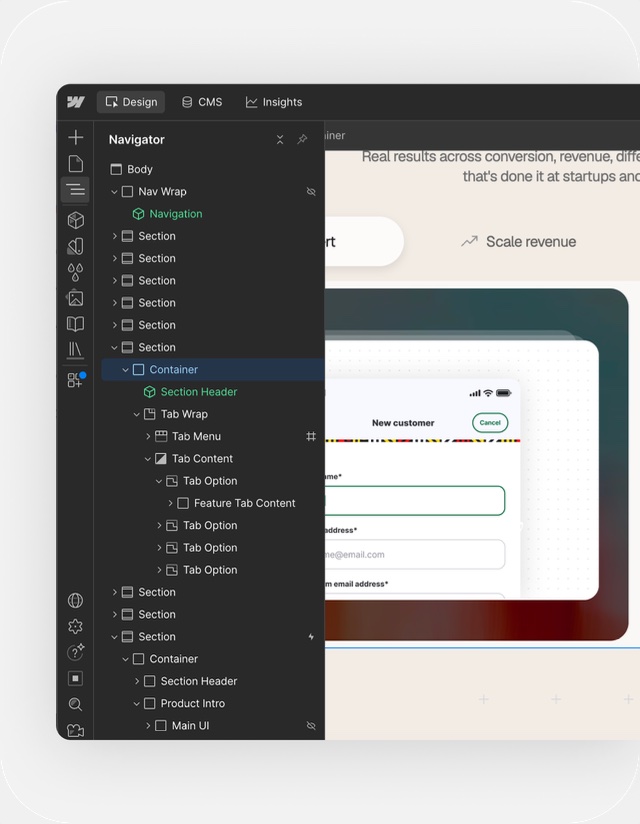Open the Components cube icon in sidebar
The height and width of the screenshot is (824, 640).
[76, 220]
